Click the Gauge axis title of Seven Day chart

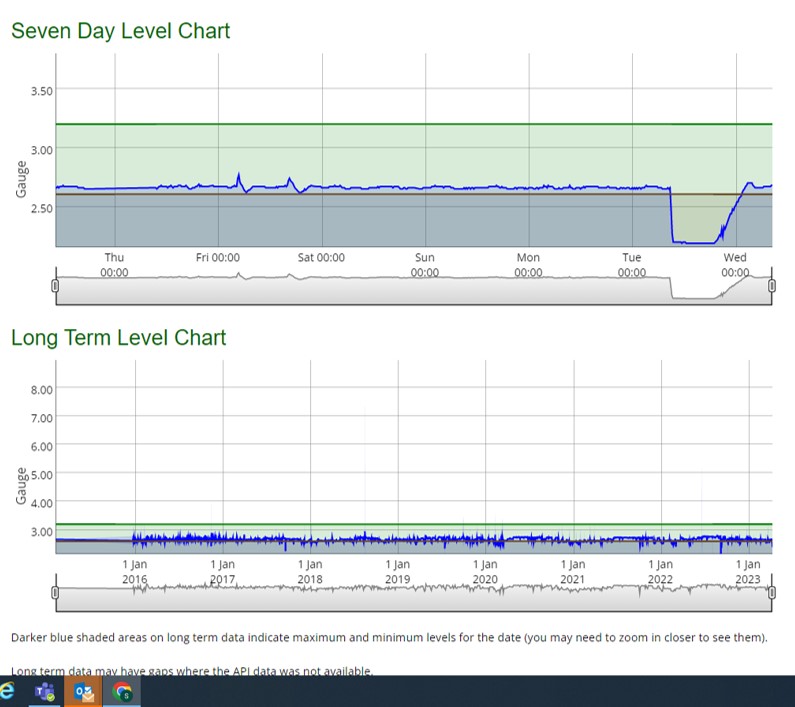pyautogui.click(x=21, y=179)
